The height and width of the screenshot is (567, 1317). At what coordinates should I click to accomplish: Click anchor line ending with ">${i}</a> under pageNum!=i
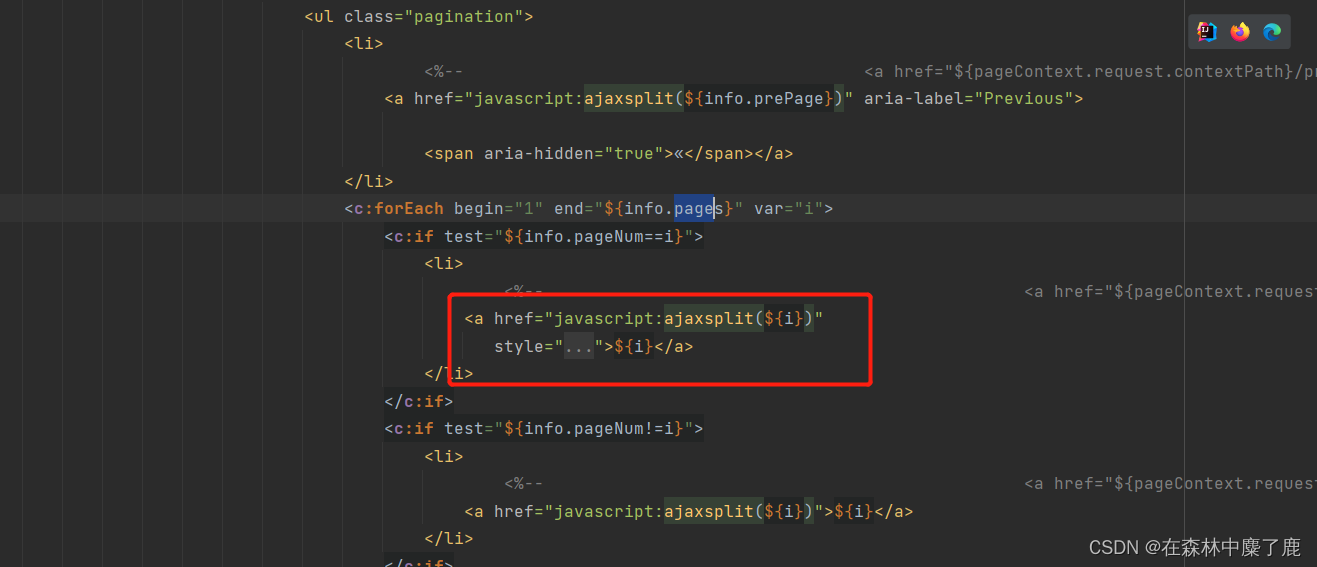(x=689, y=511)
